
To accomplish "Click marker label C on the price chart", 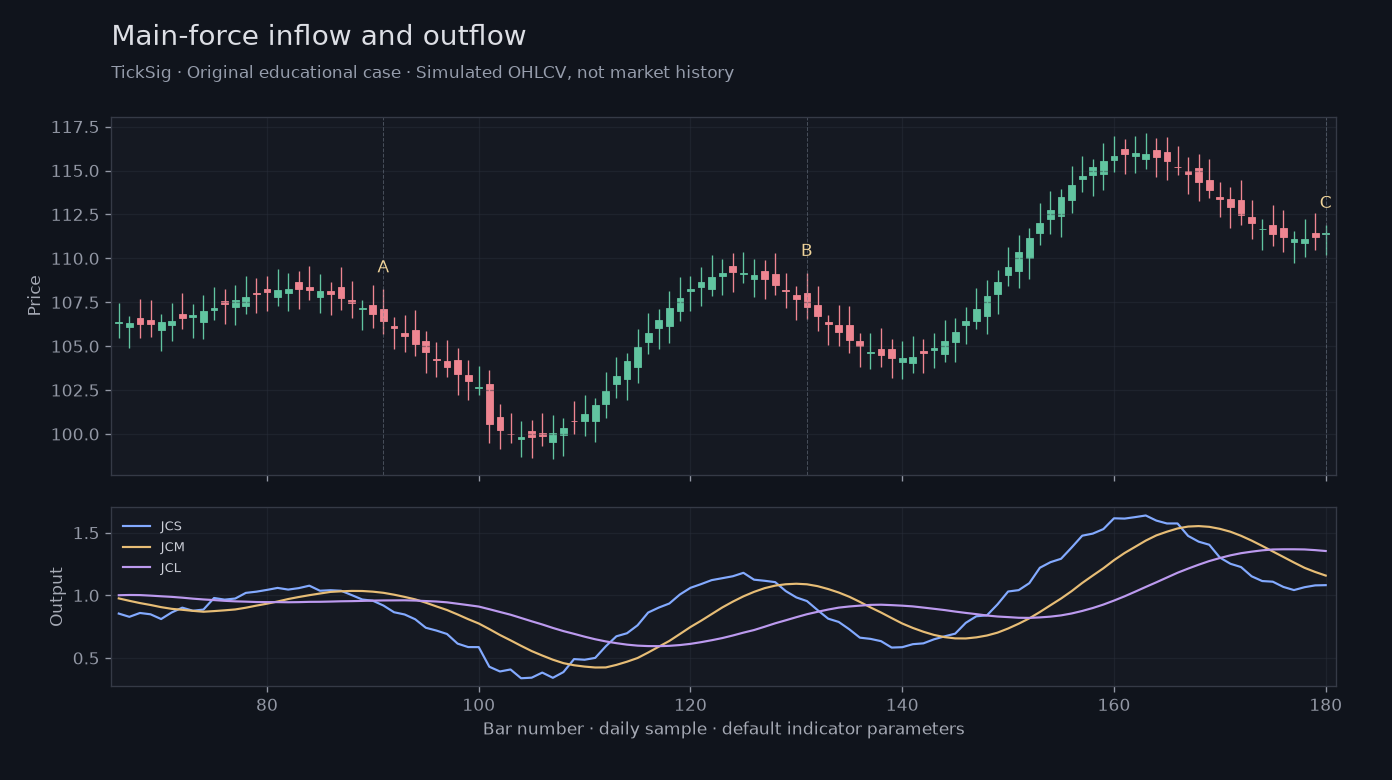I will point(1325,203).
